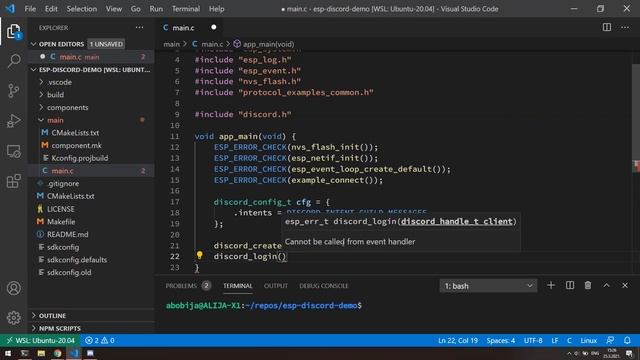Open File Explorer from the taskbar
The image size is (640, 360).
point(41,353)
